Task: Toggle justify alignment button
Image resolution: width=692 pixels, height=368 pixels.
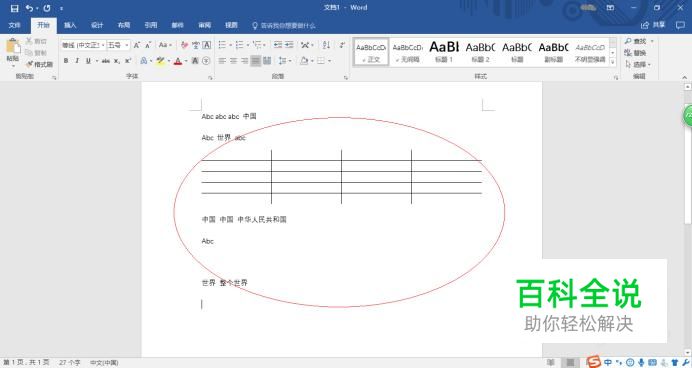Action: 256,61
